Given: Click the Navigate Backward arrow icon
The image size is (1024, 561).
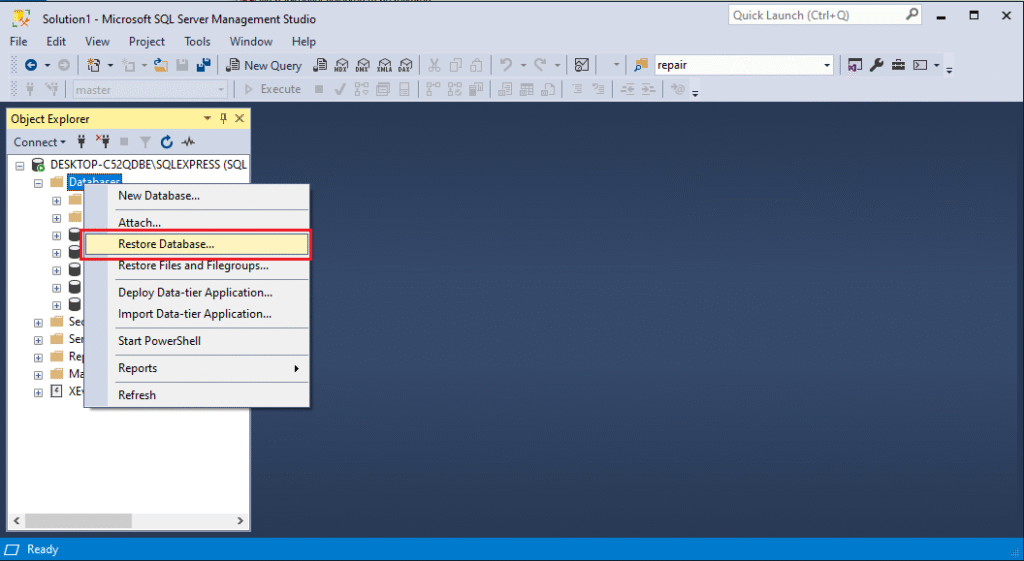Looking at the screenshot, I should click(31, 65).
